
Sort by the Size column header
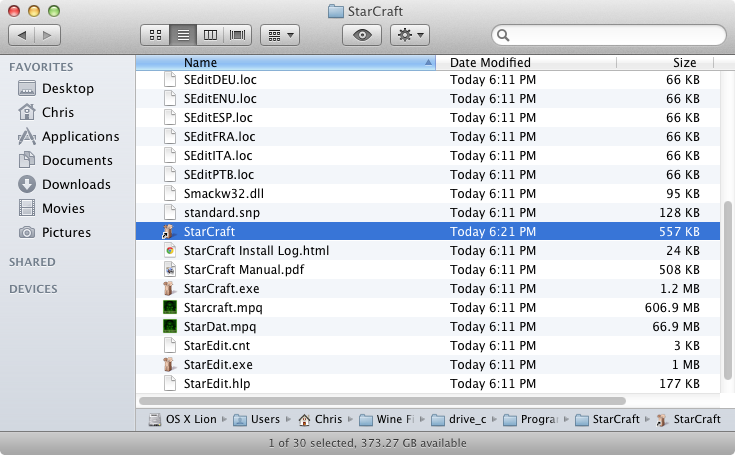tap(665, 63)
